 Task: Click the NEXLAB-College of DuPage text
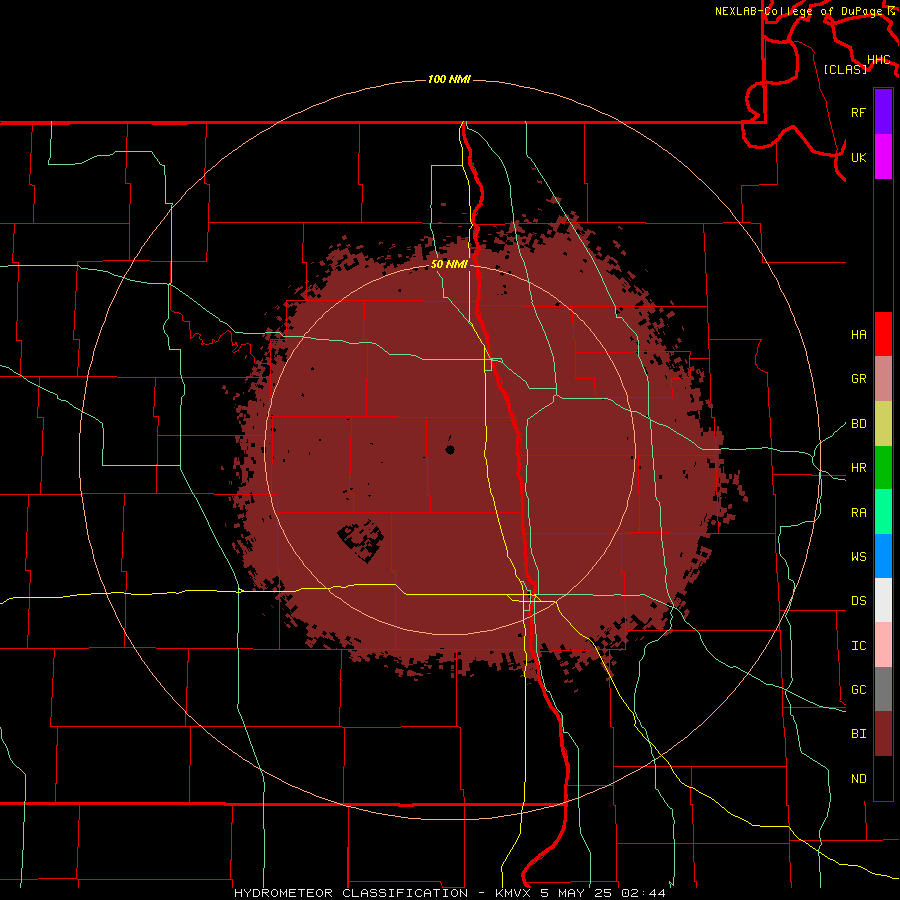coord(798,11)
